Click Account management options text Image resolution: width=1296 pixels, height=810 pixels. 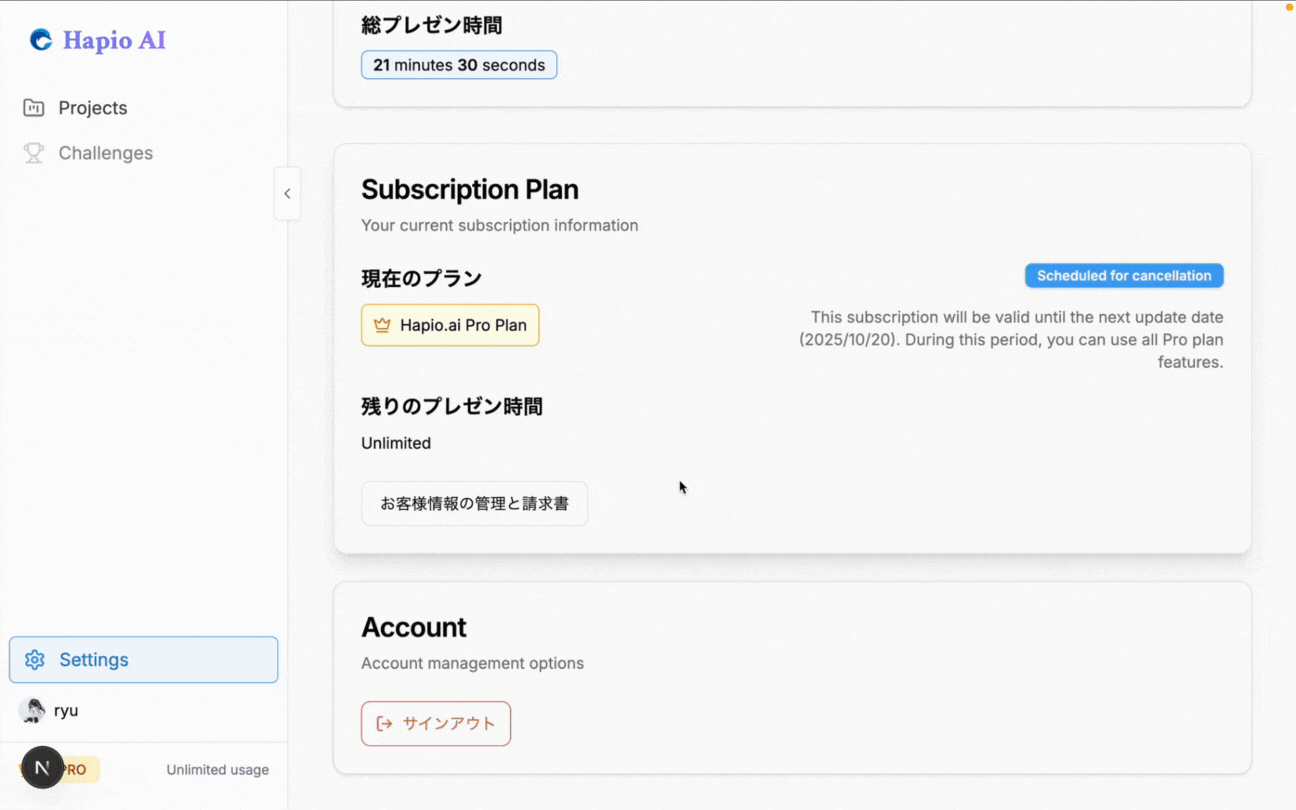[x=472, y=663]
